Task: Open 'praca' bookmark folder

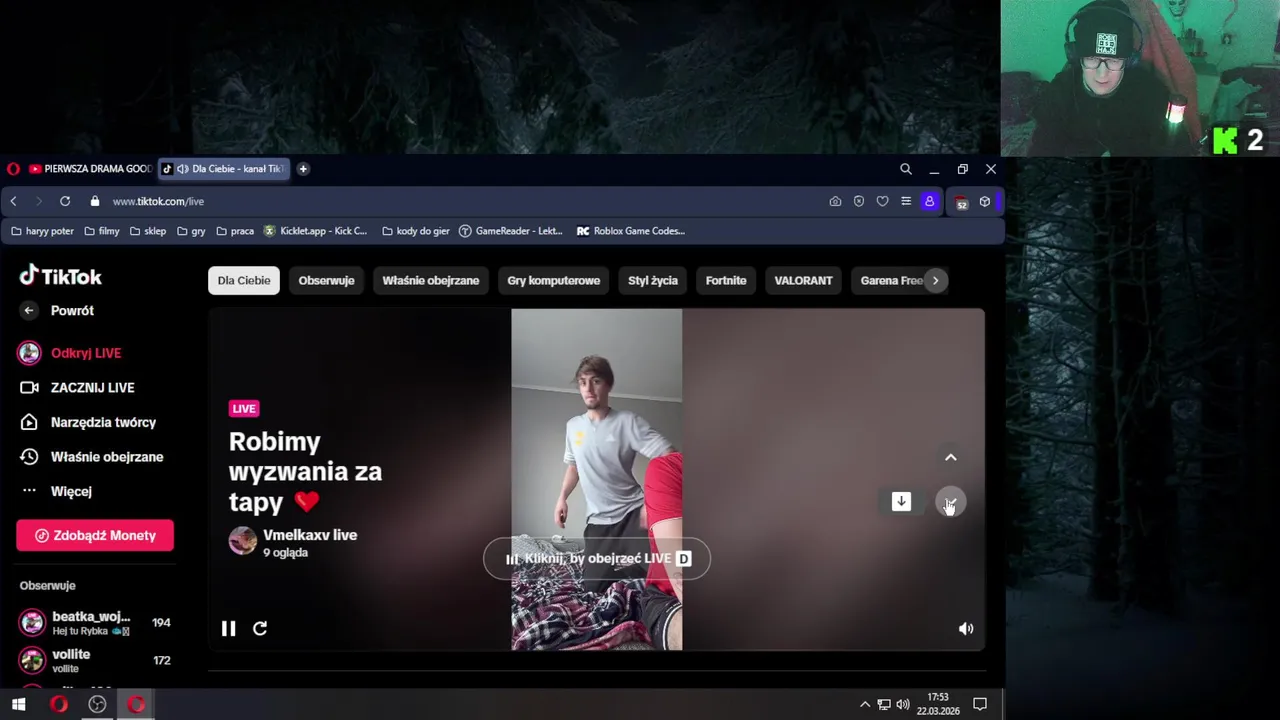Action: 235,231
